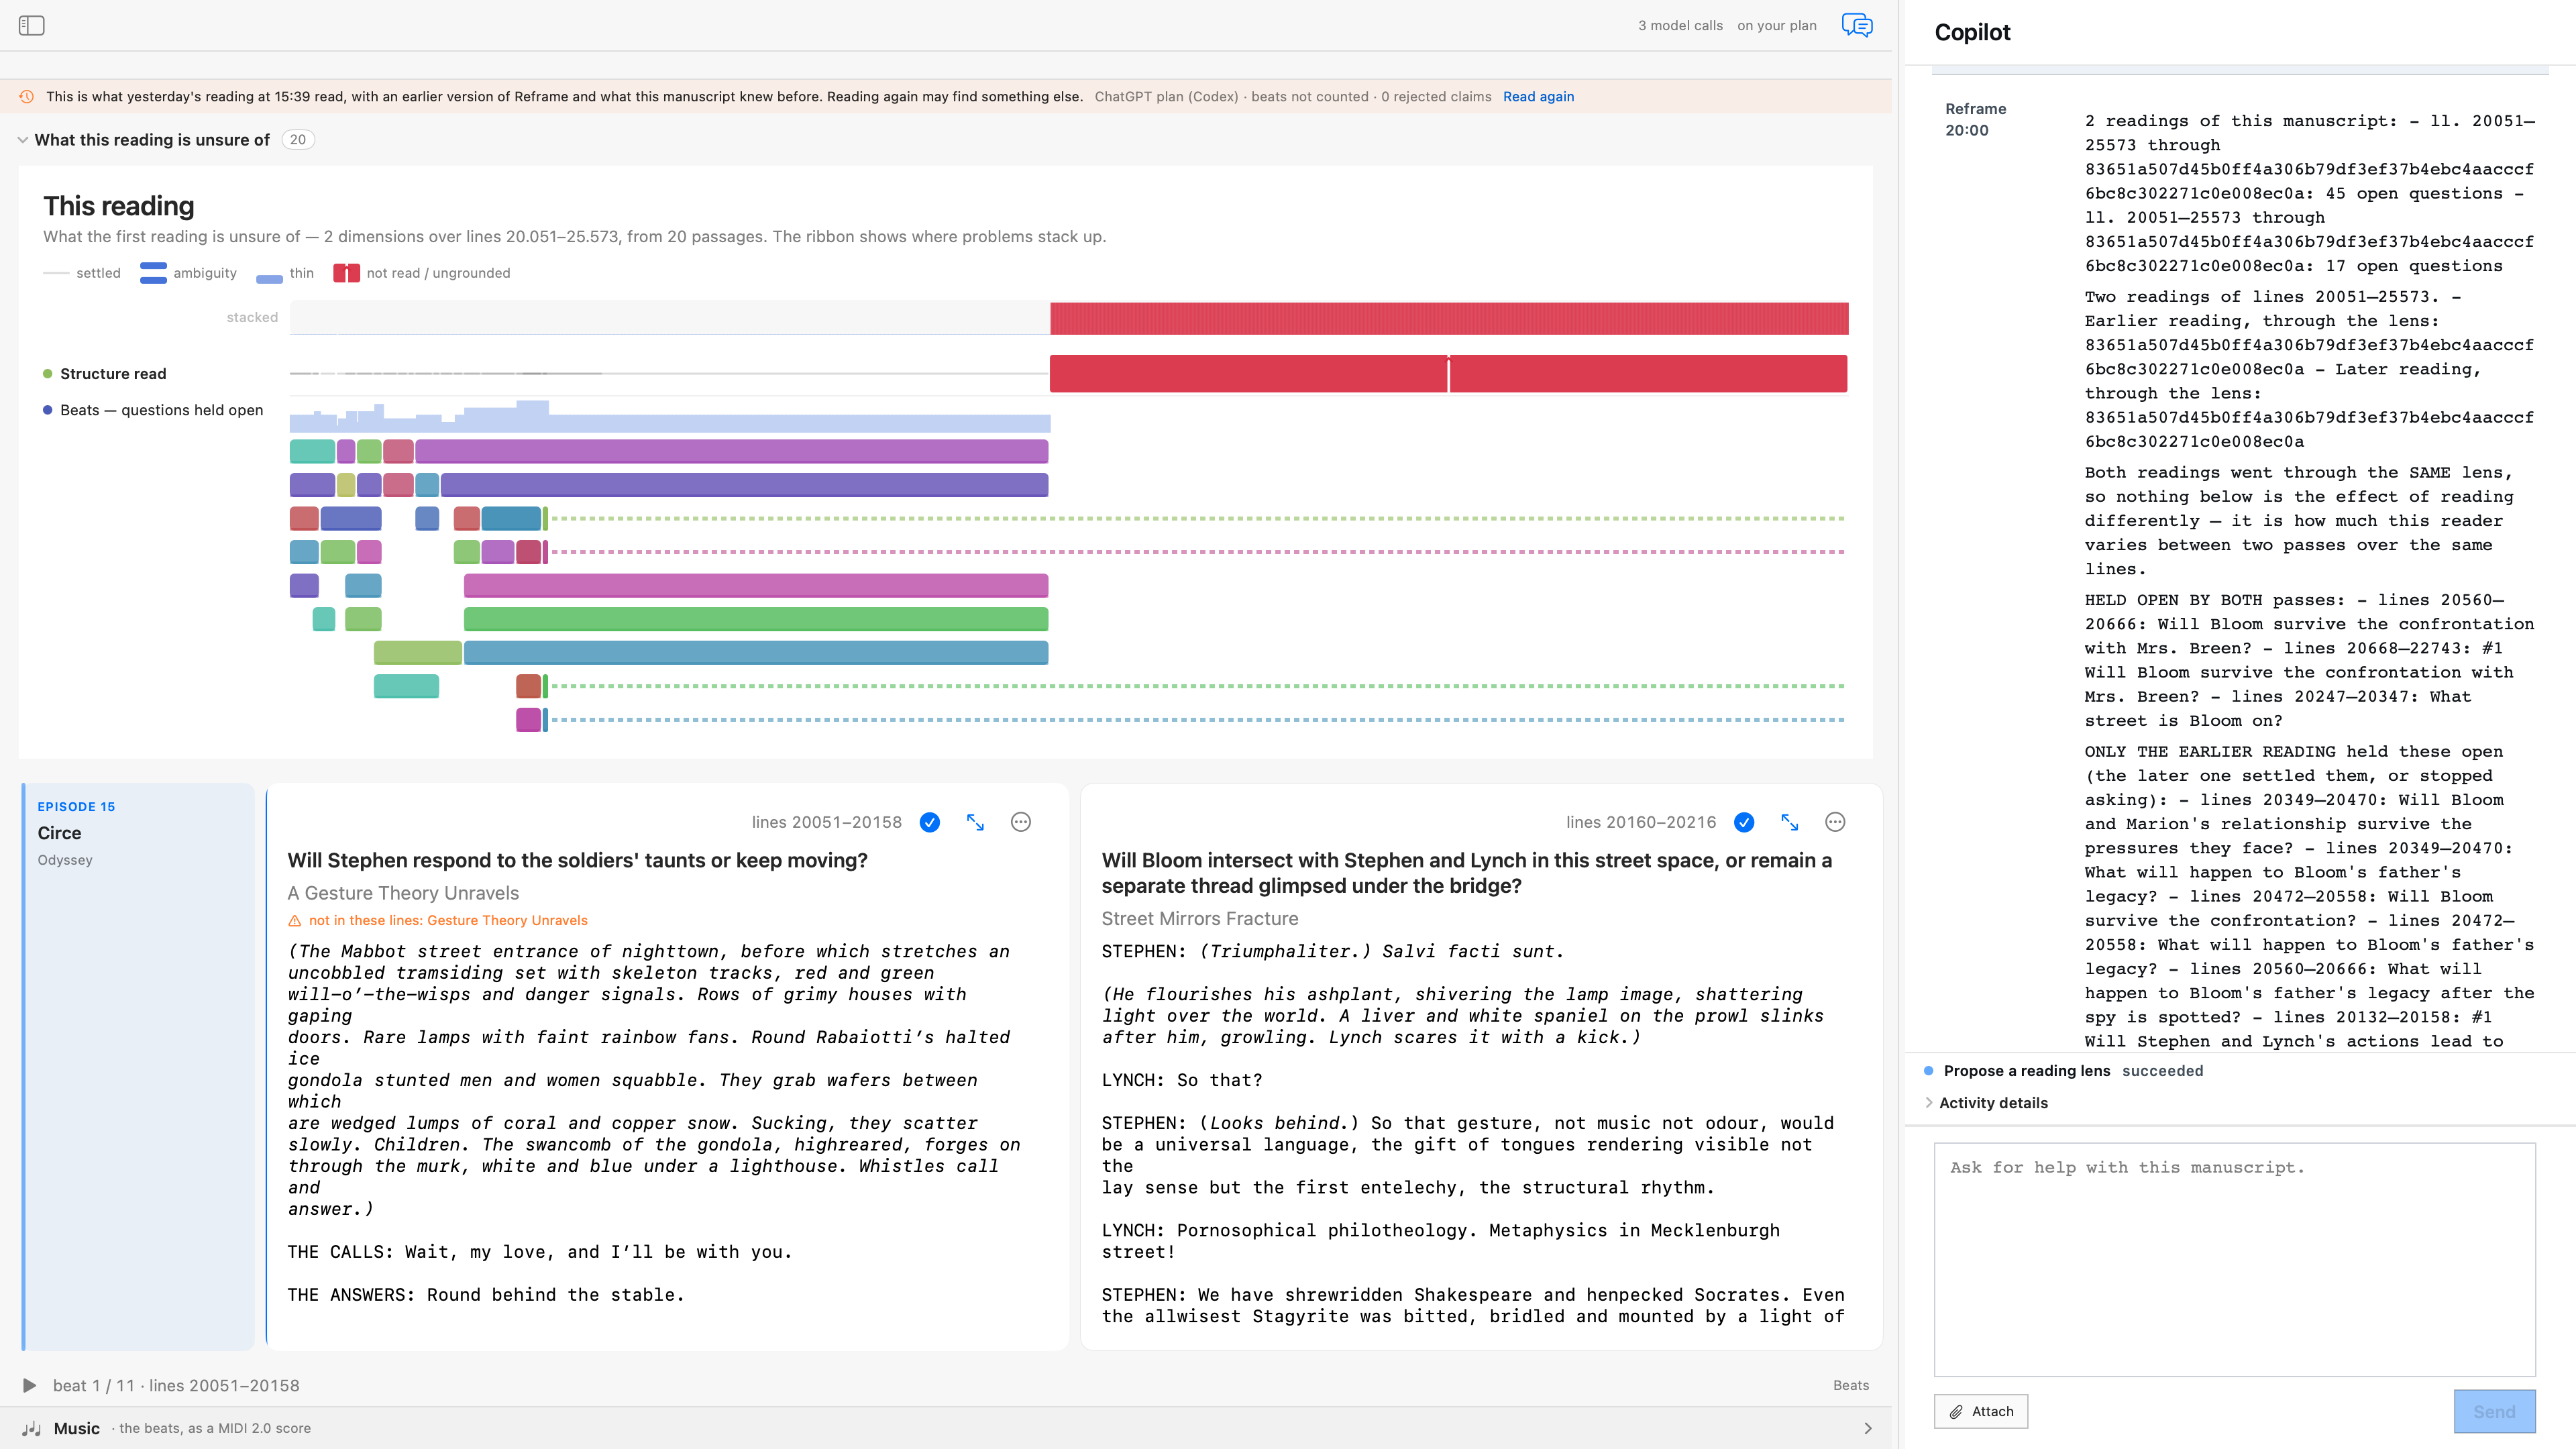The image size is (2576, 1449).
Task: Open more options for lines 20160–20216 card
Action: pos(1835,822)
